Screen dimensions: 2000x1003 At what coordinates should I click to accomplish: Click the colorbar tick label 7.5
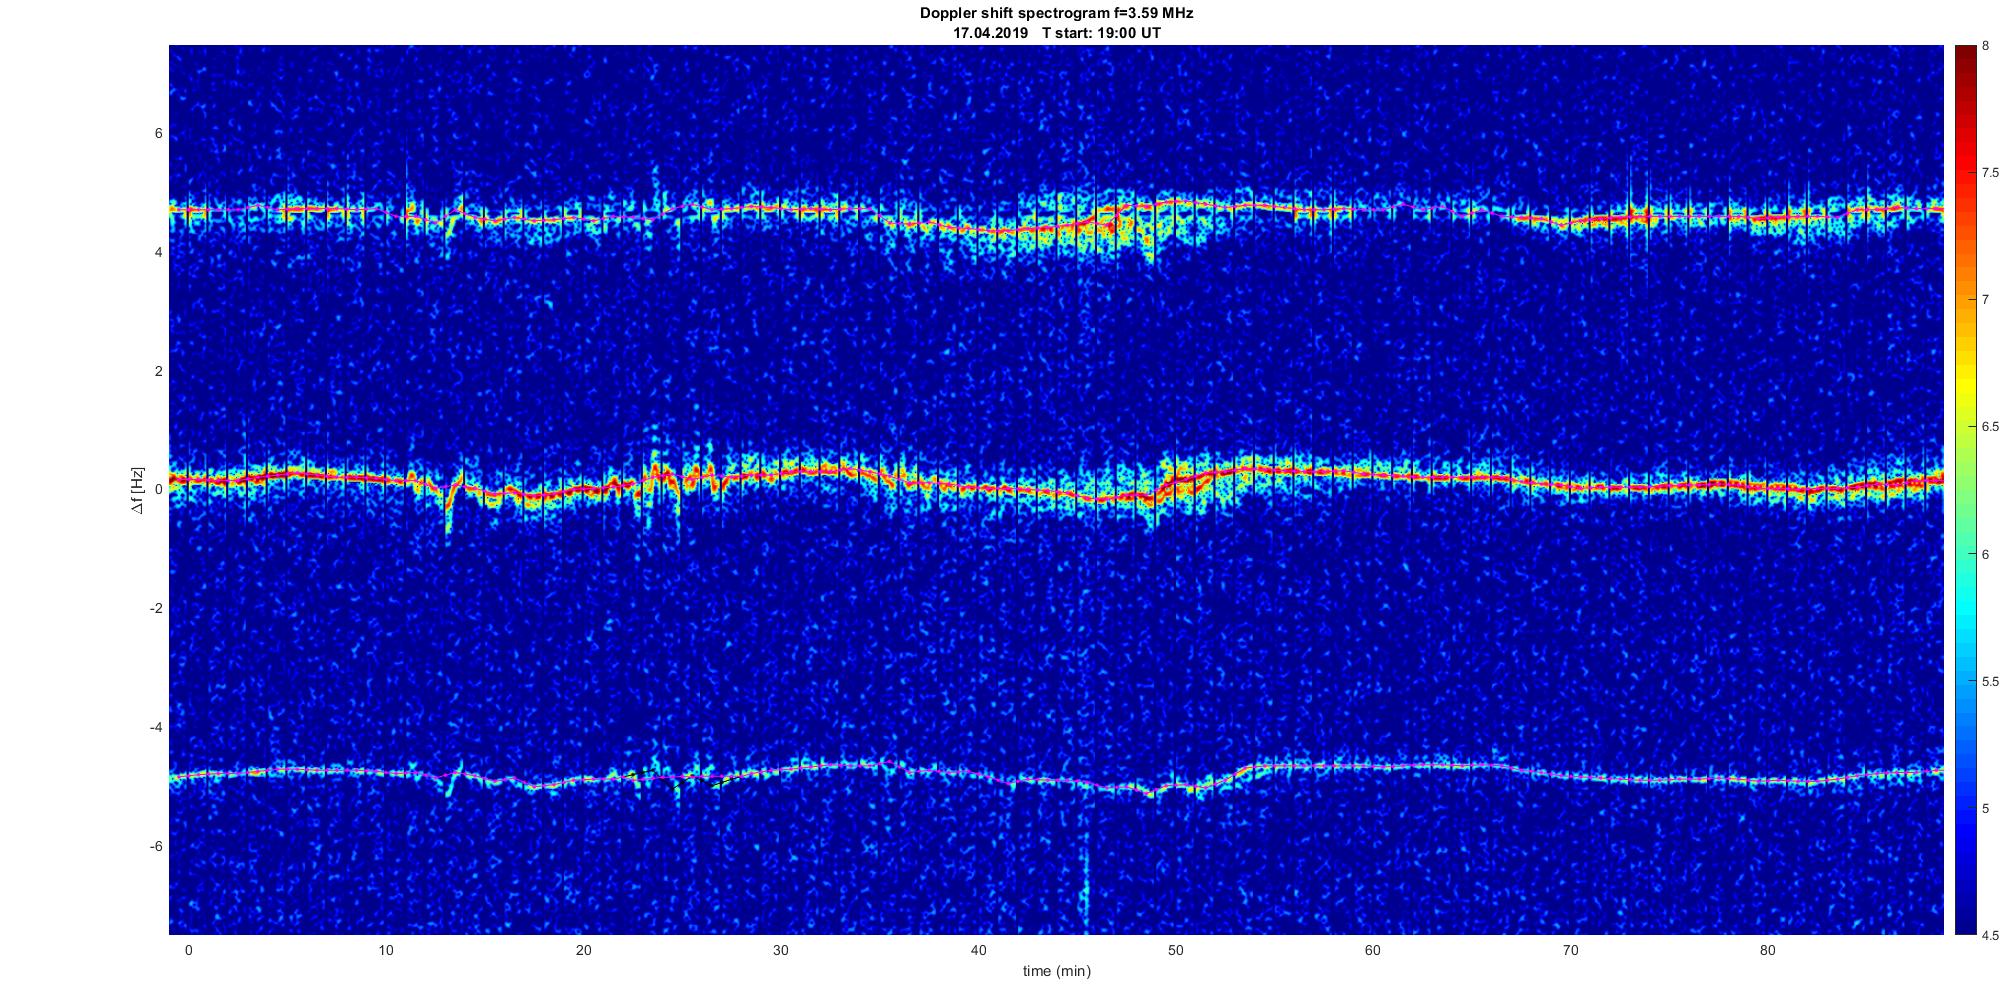click(x=1990, y=173)
